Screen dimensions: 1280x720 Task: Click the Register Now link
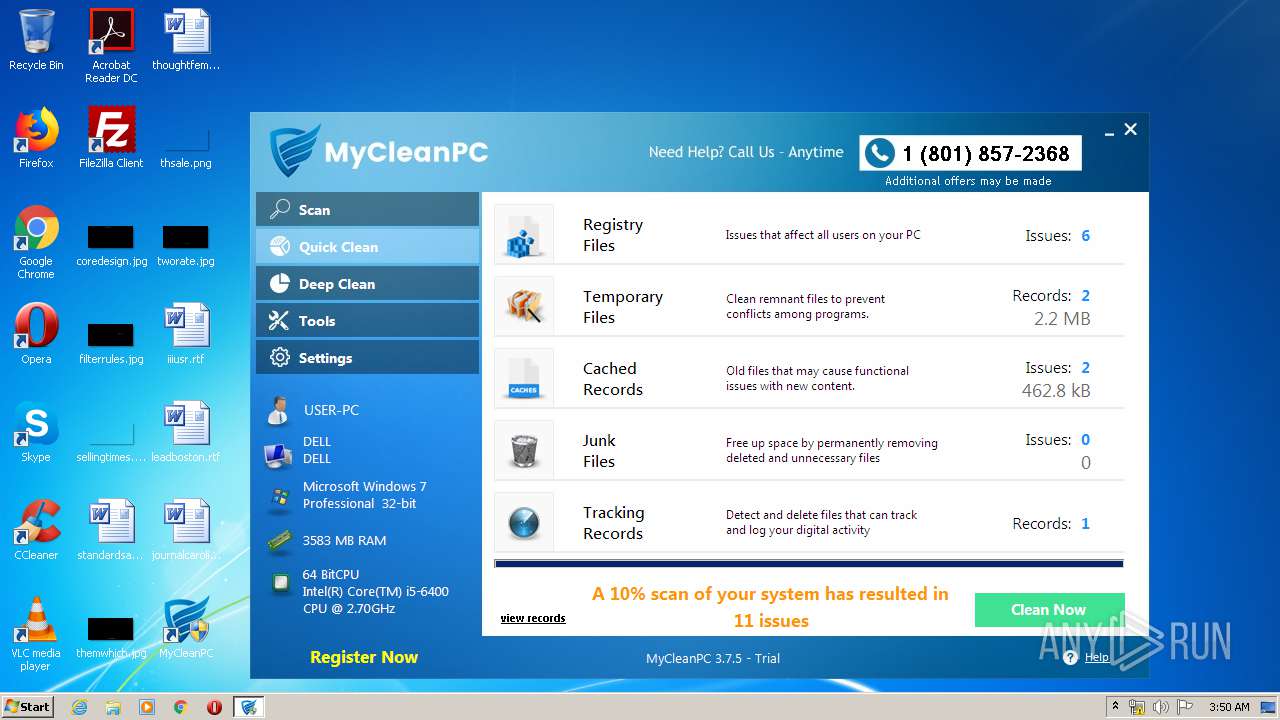point(364,657)
